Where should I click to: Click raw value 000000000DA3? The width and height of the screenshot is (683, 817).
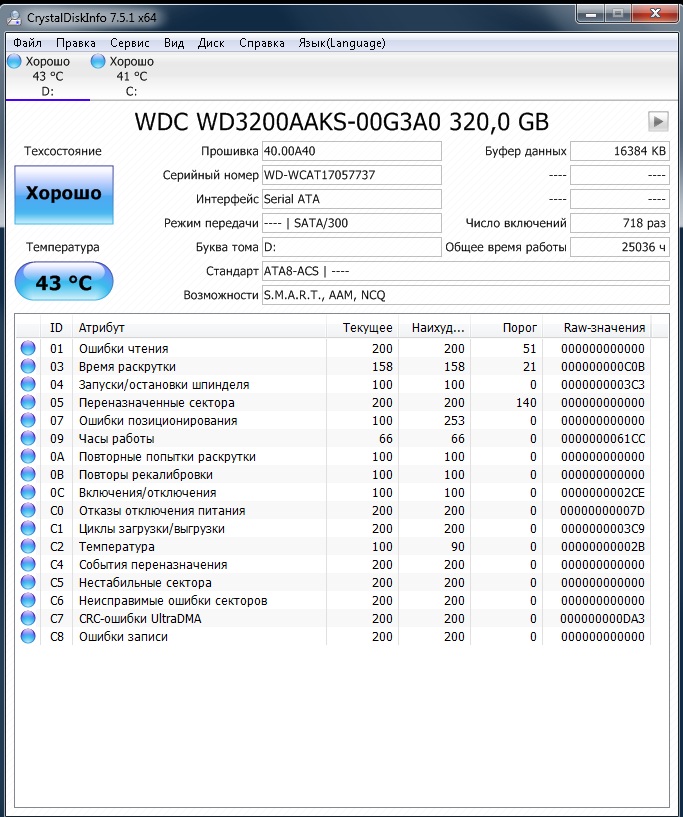603,618
